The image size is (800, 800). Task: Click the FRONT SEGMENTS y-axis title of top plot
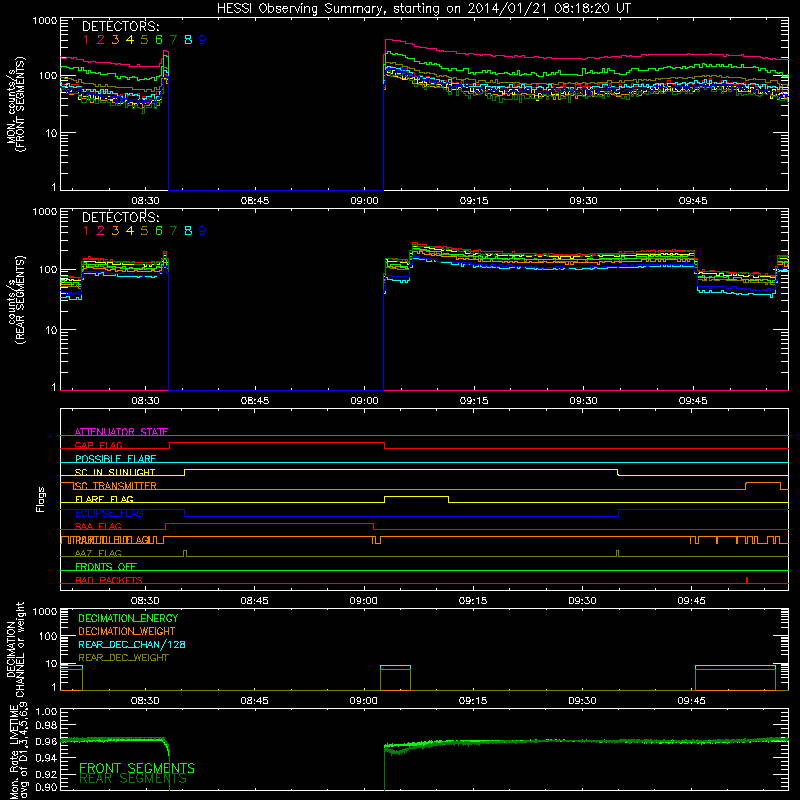(20, 105)
